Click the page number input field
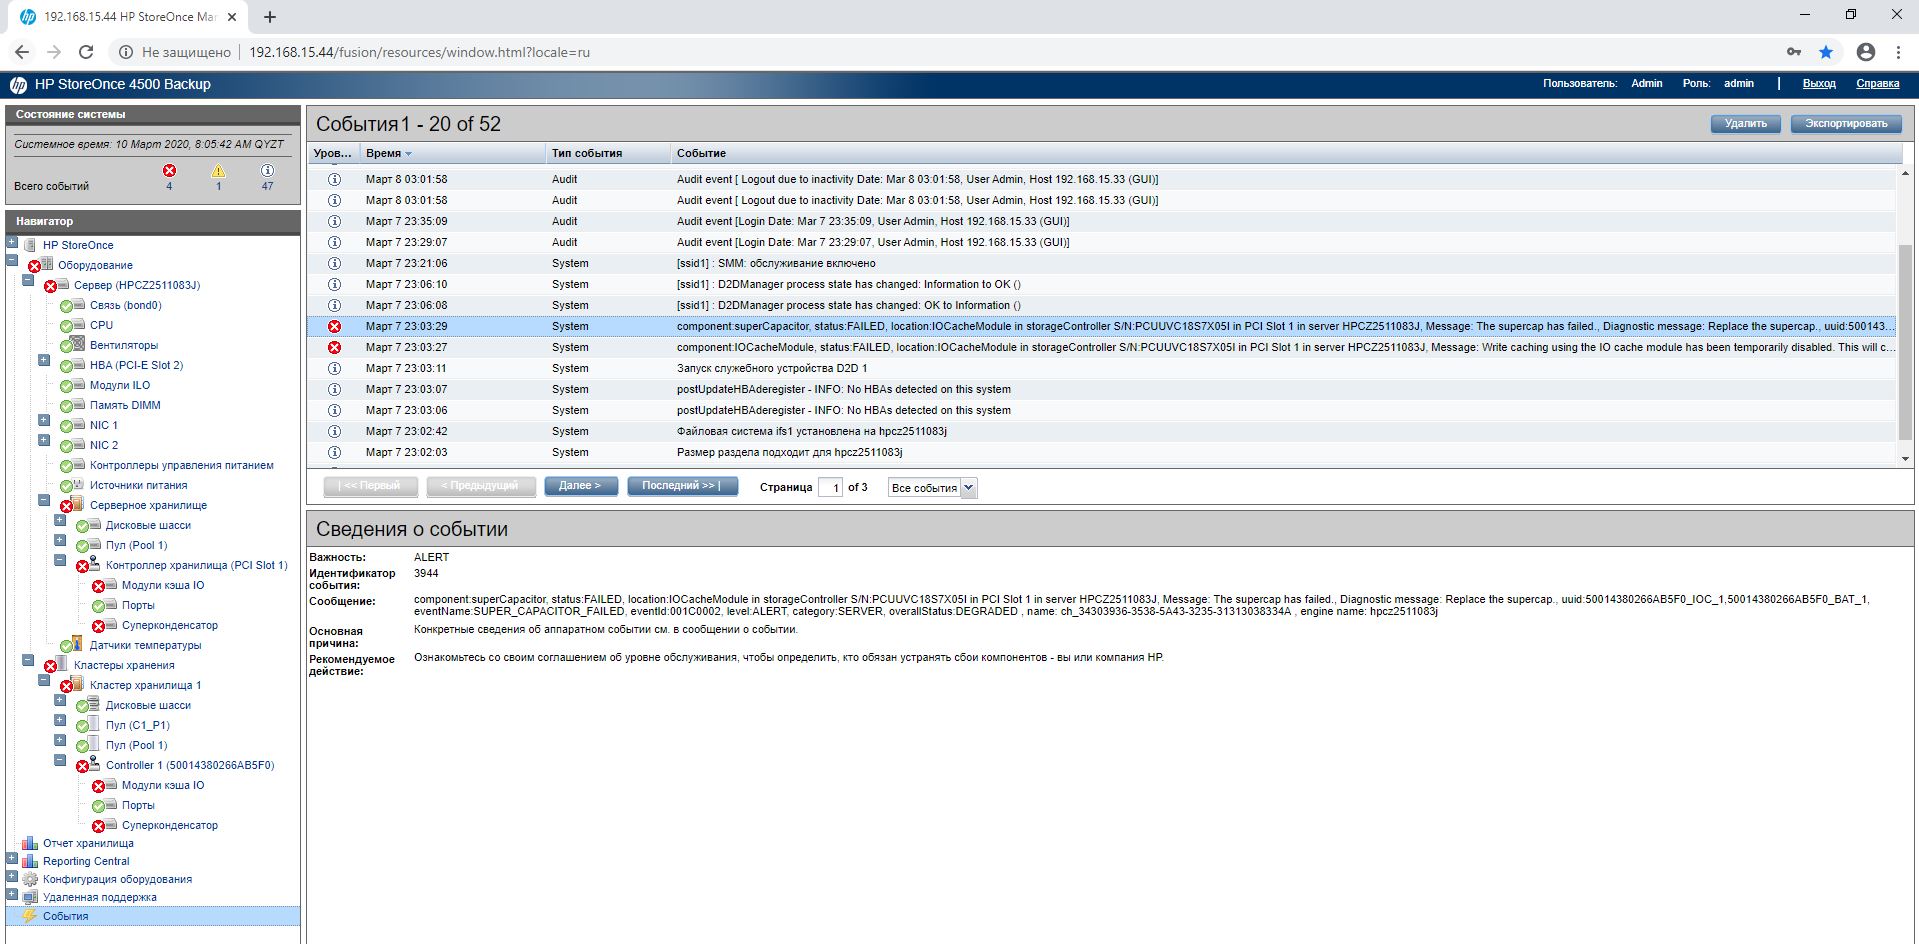1919x944 pixels. 830,488
